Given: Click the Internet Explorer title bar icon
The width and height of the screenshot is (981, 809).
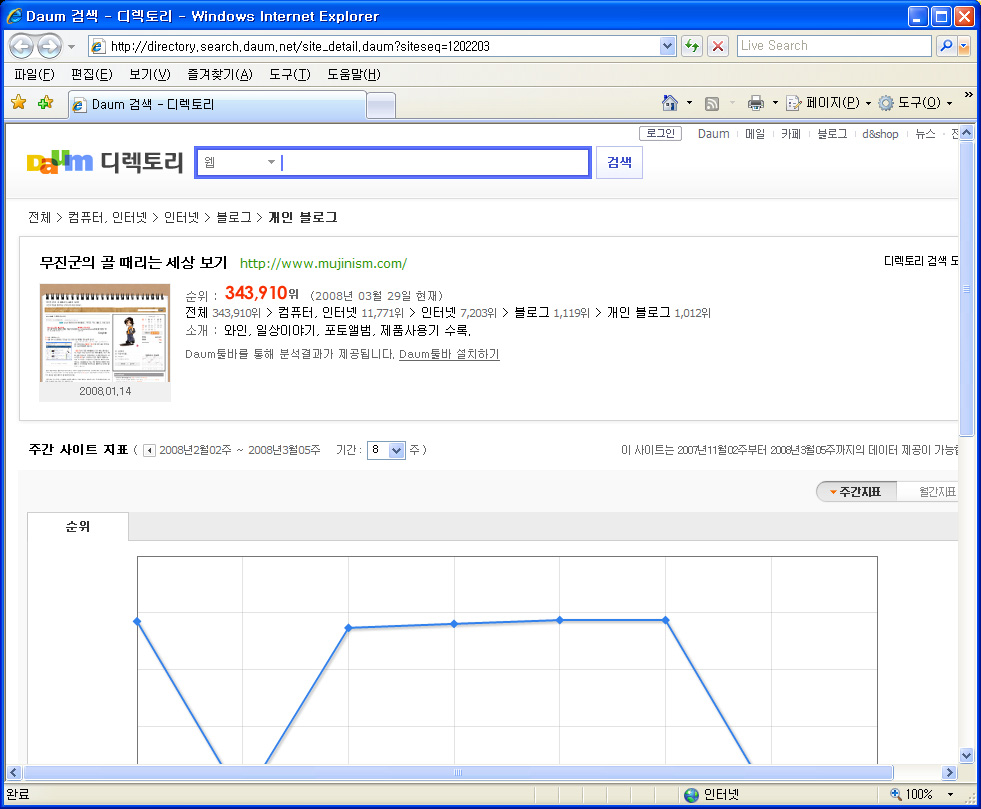Looking at the screenshot, I should (x=14, y=16).
